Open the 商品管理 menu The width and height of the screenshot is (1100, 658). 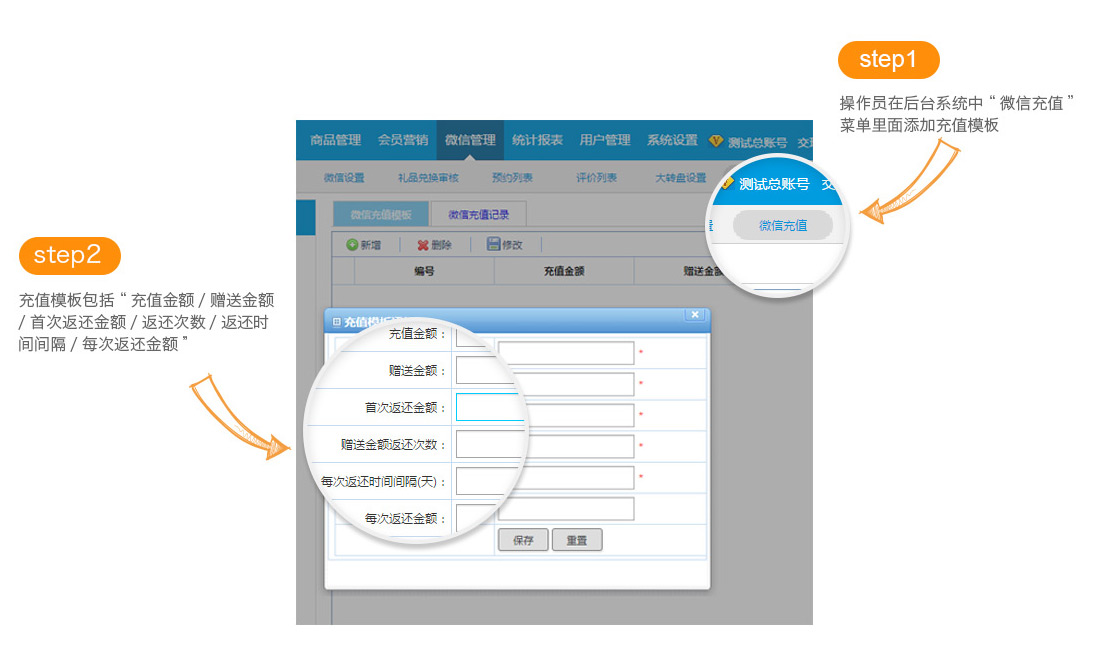[335, 141]
